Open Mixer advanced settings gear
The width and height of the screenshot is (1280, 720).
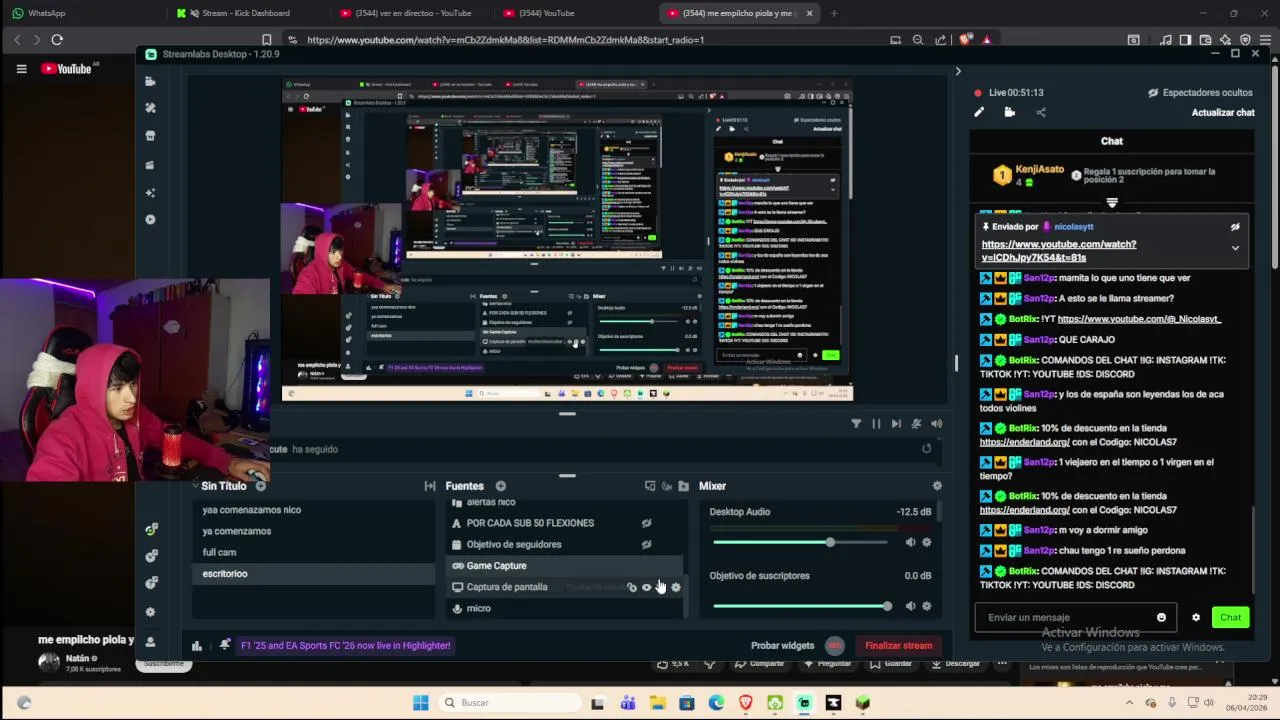[937, 486]
